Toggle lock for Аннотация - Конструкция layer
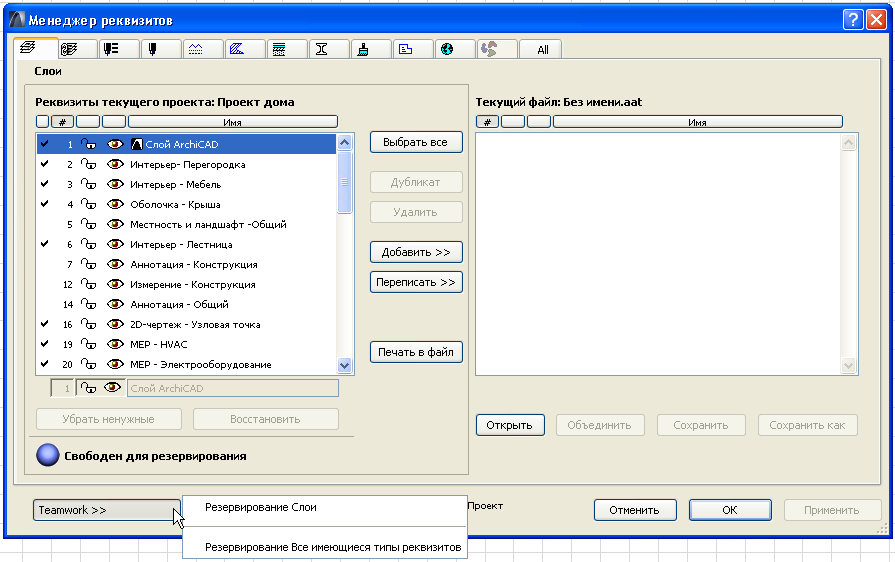Viewport: 895px width, 562px height. pos(88,264)
